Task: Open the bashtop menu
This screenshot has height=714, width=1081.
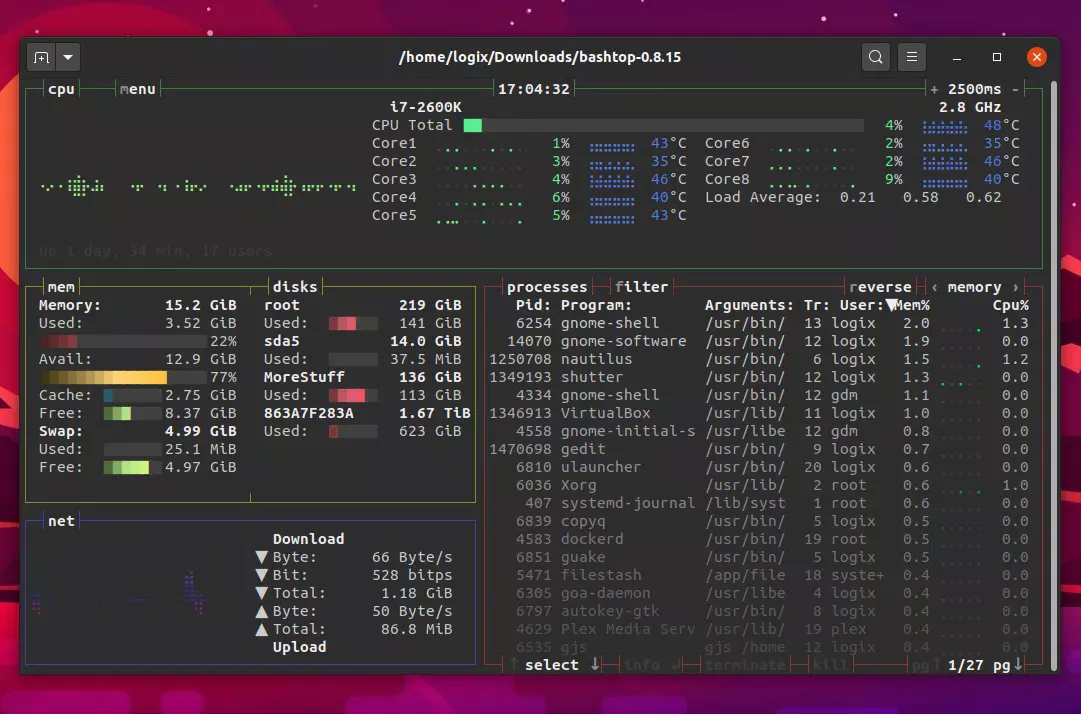Action: (137, 89)
